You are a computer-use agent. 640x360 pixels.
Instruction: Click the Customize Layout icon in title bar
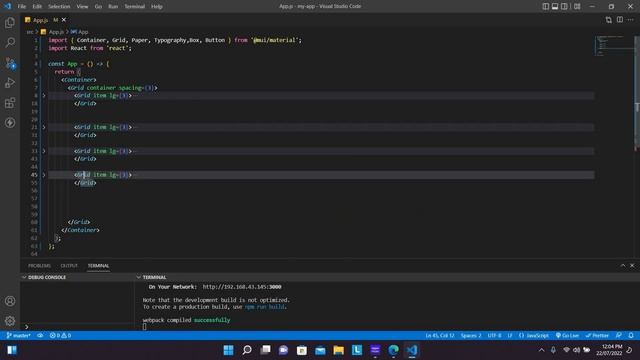pos(577,6)
